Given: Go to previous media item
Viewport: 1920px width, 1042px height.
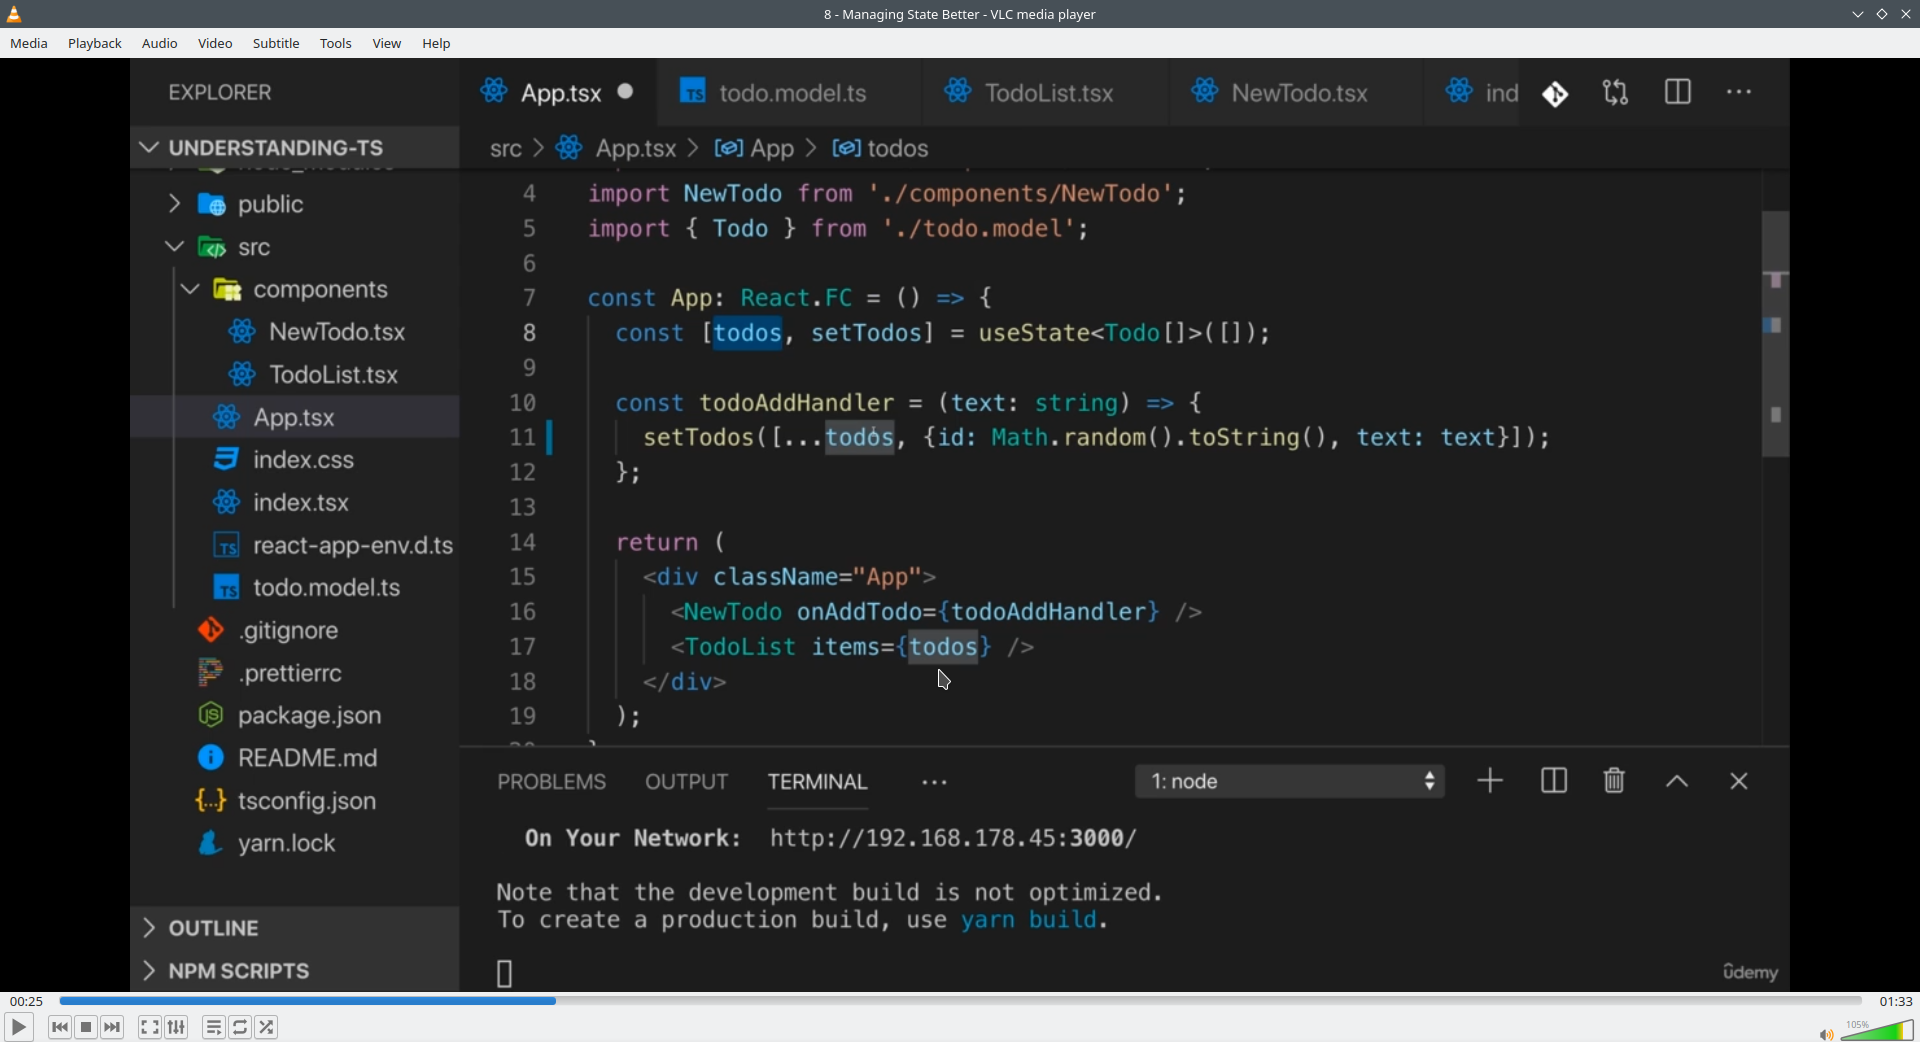Looking at the screenshot, I should coord(59,1027).
